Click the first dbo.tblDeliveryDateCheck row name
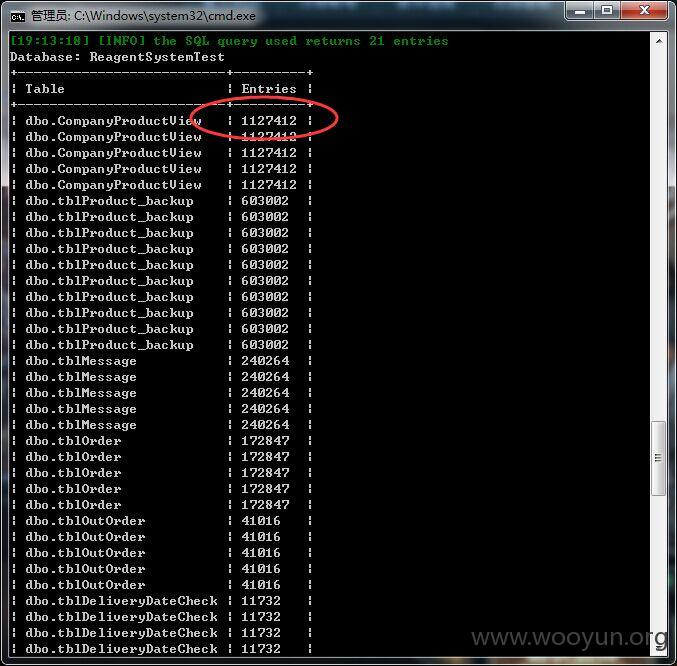The height and width of the screenshot is (666, 677). click(x=121, y=601)
